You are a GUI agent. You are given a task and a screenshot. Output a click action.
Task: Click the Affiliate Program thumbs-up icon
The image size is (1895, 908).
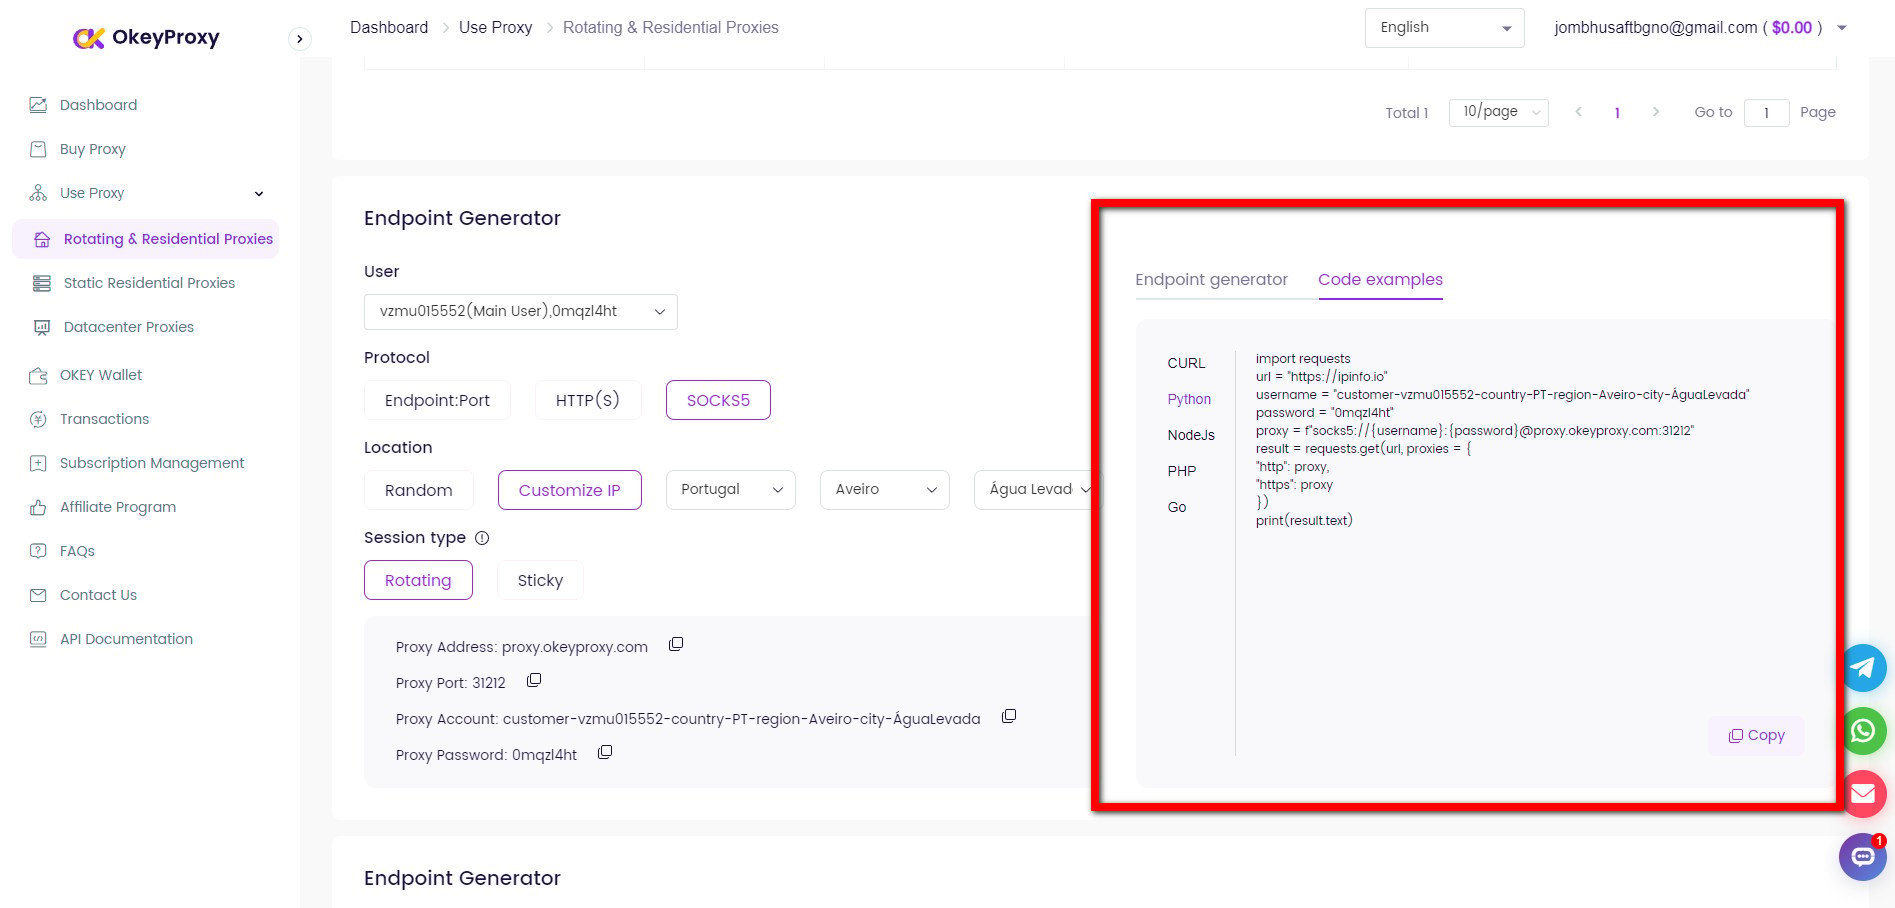[x=38, y=507]
